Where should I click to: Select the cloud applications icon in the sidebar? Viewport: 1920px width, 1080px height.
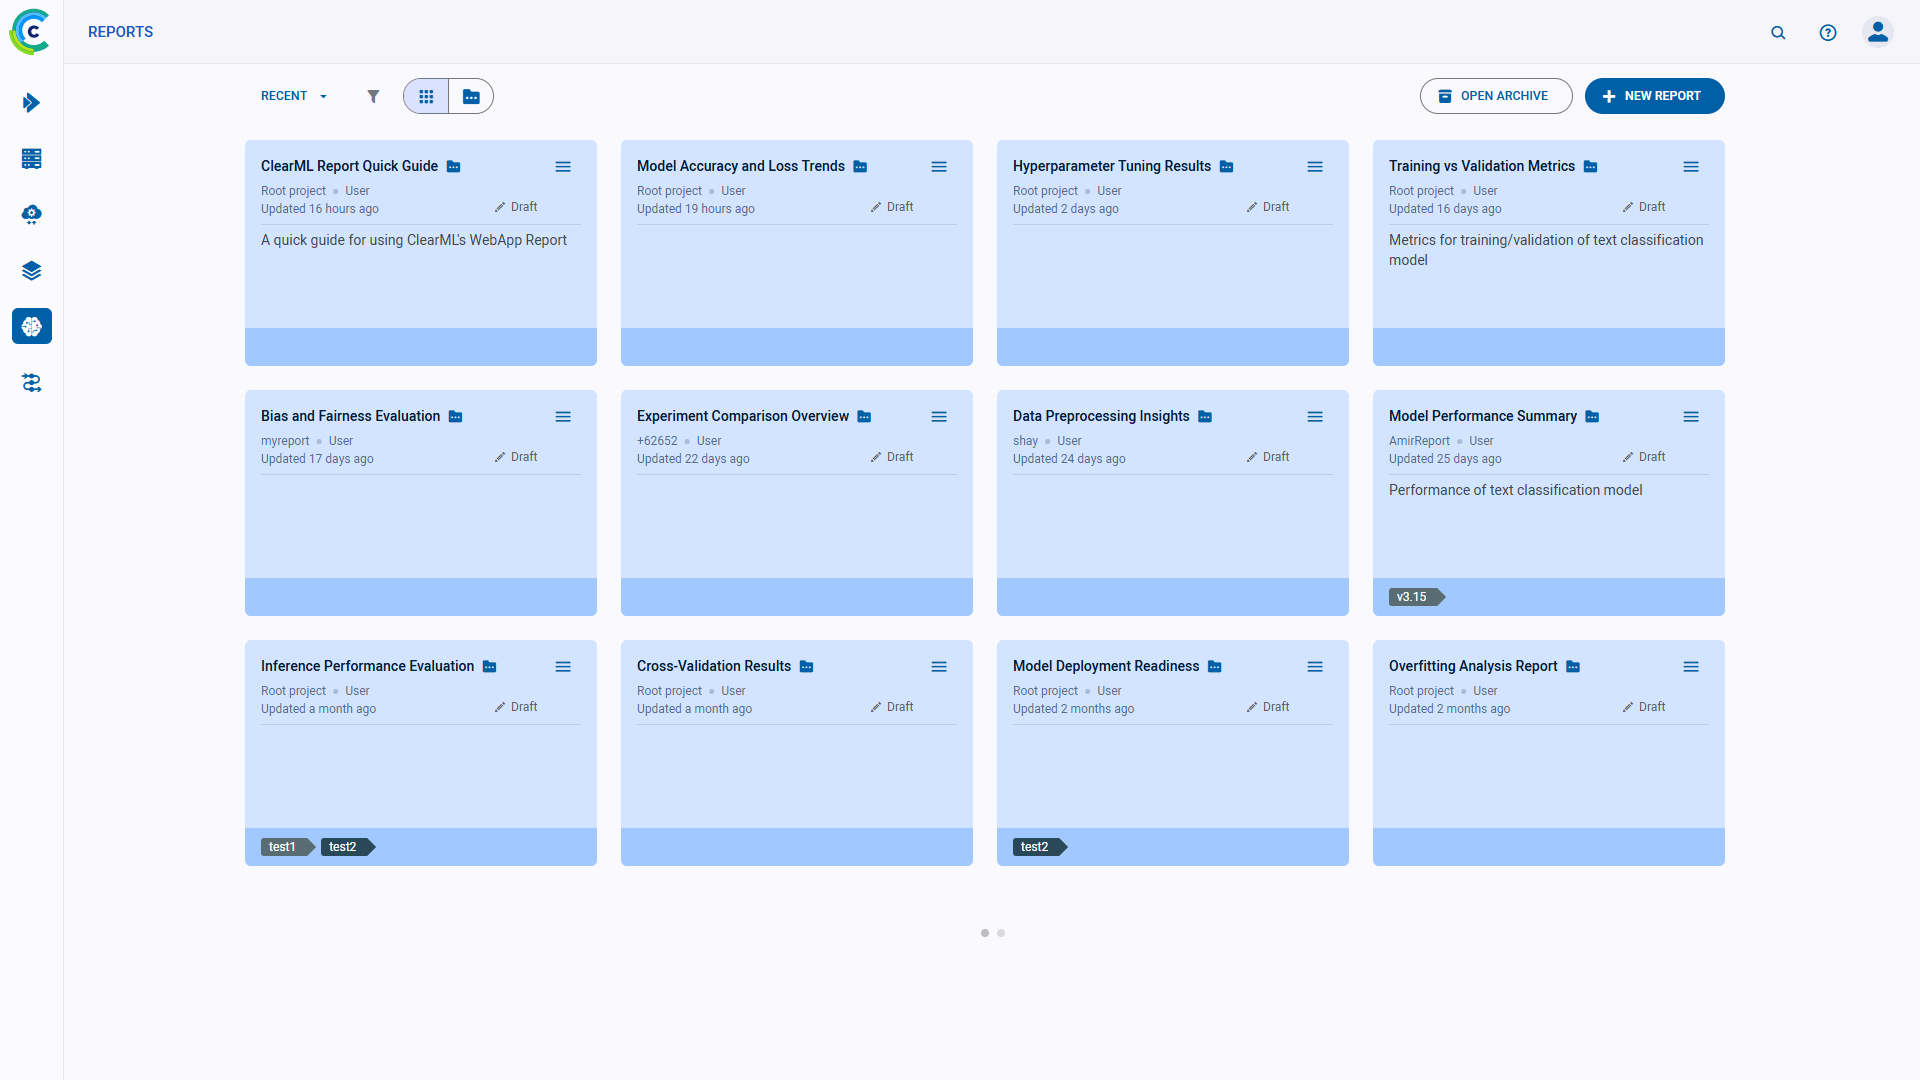pos(31,214)
